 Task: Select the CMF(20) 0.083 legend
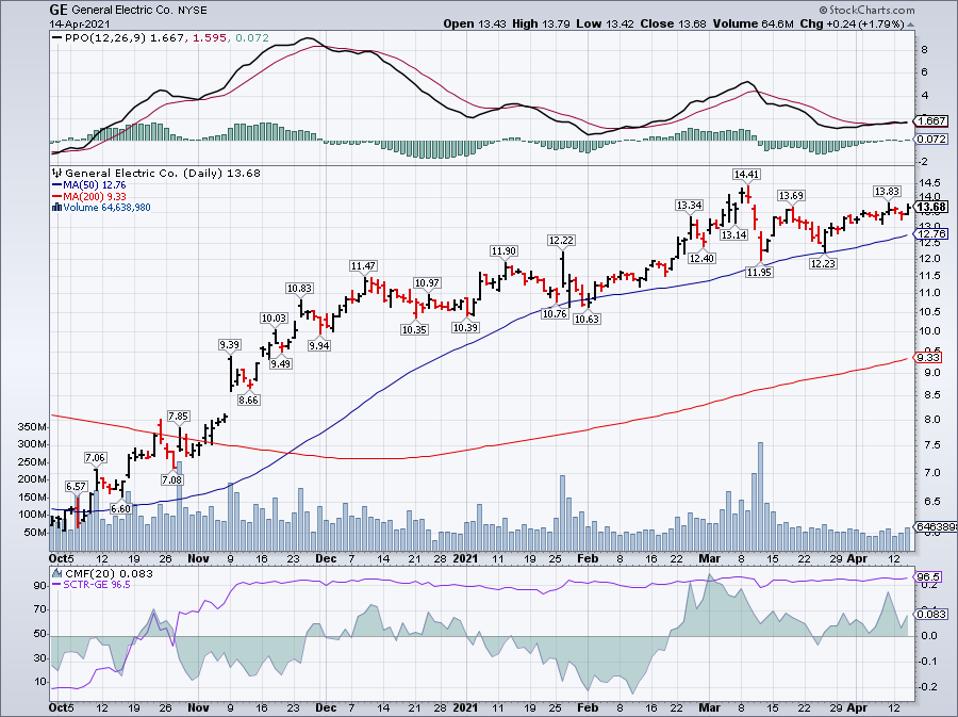(109, 573)
